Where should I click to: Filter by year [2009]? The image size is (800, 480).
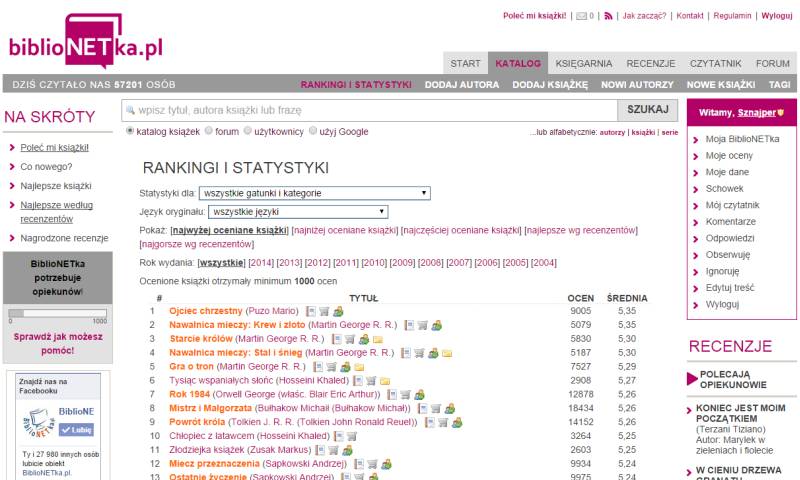(402, 263)
